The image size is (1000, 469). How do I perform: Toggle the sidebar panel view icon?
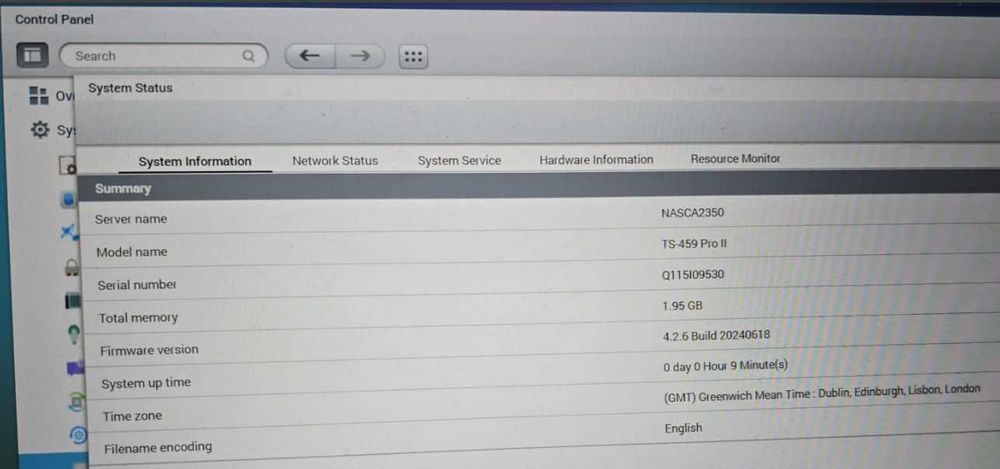point(32,56)
